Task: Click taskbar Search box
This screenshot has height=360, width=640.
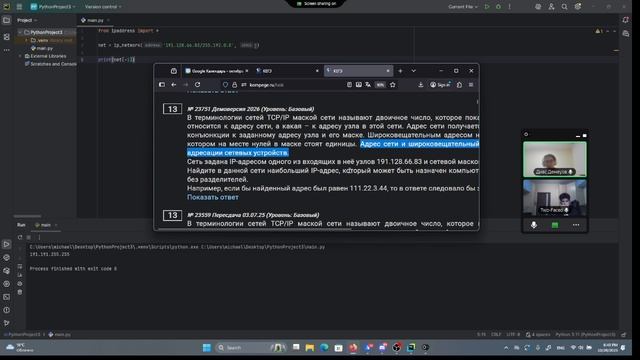Action: pos(250,347)
